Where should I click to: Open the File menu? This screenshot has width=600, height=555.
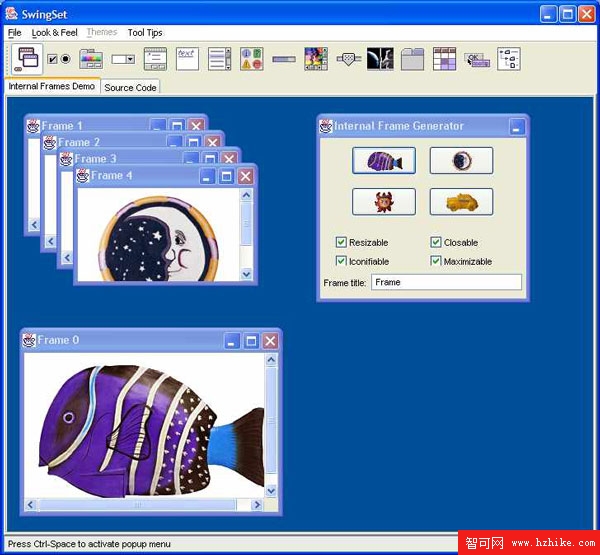pyautogui.click(x=15, y=33)
